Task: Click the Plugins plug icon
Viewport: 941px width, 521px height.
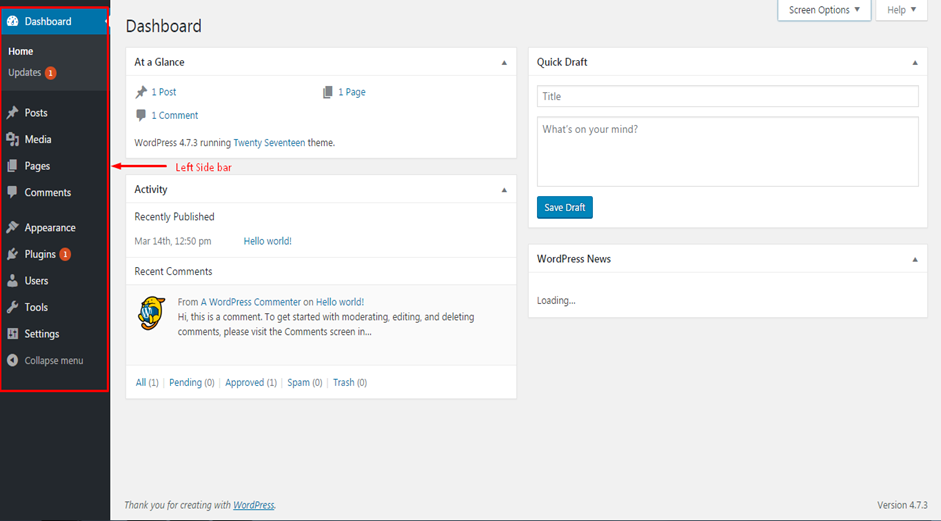Action: tap(13, 254)
